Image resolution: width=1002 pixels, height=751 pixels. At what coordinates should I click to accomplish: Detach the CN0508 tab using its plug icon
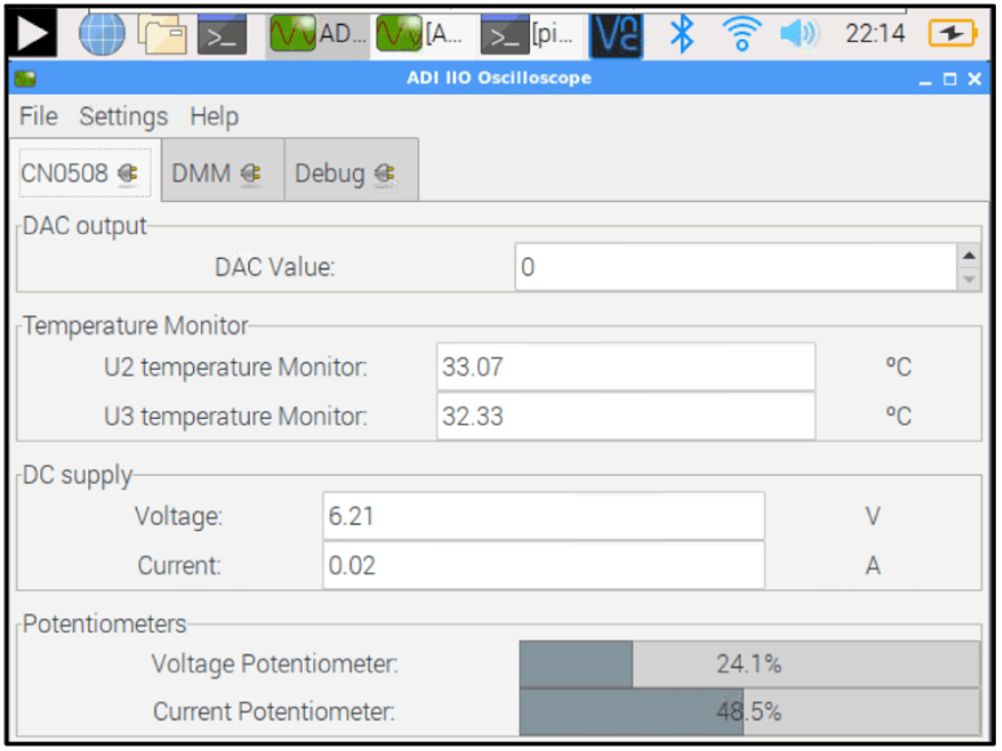tap(127, 174)
